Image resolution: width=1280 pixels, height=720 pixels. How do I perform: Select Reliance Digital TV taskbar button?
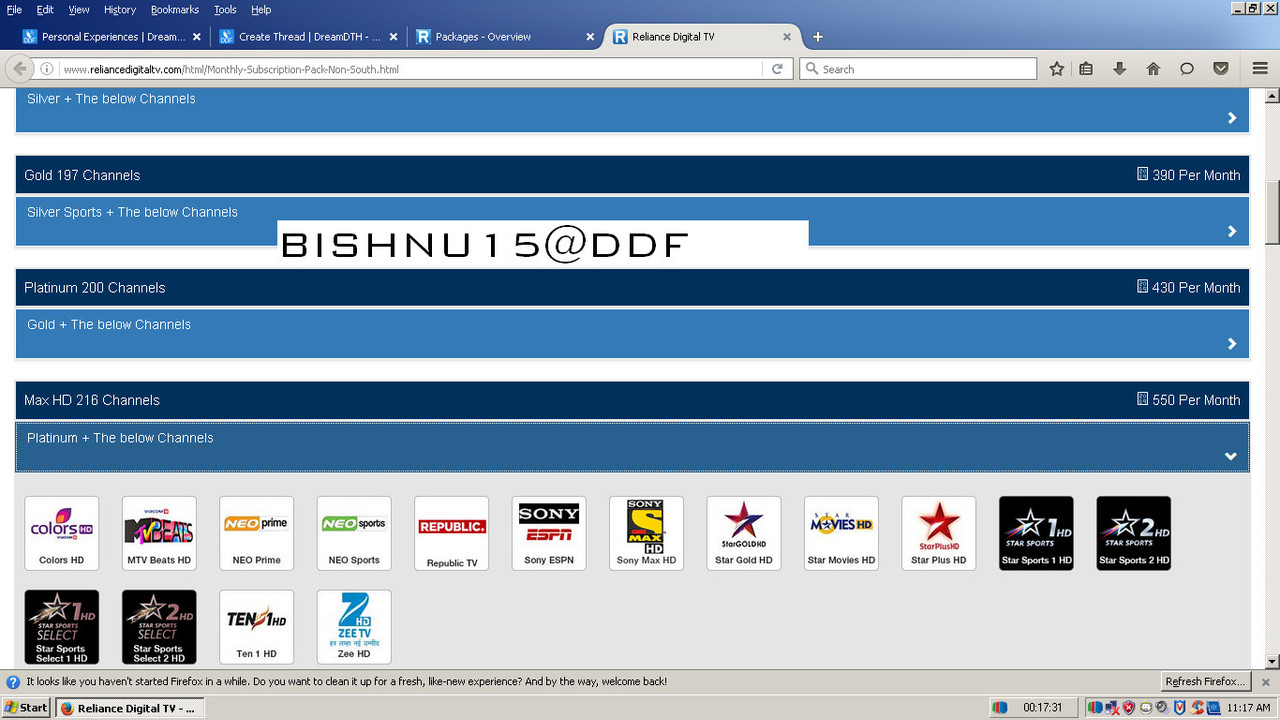[x=130, y=708]
